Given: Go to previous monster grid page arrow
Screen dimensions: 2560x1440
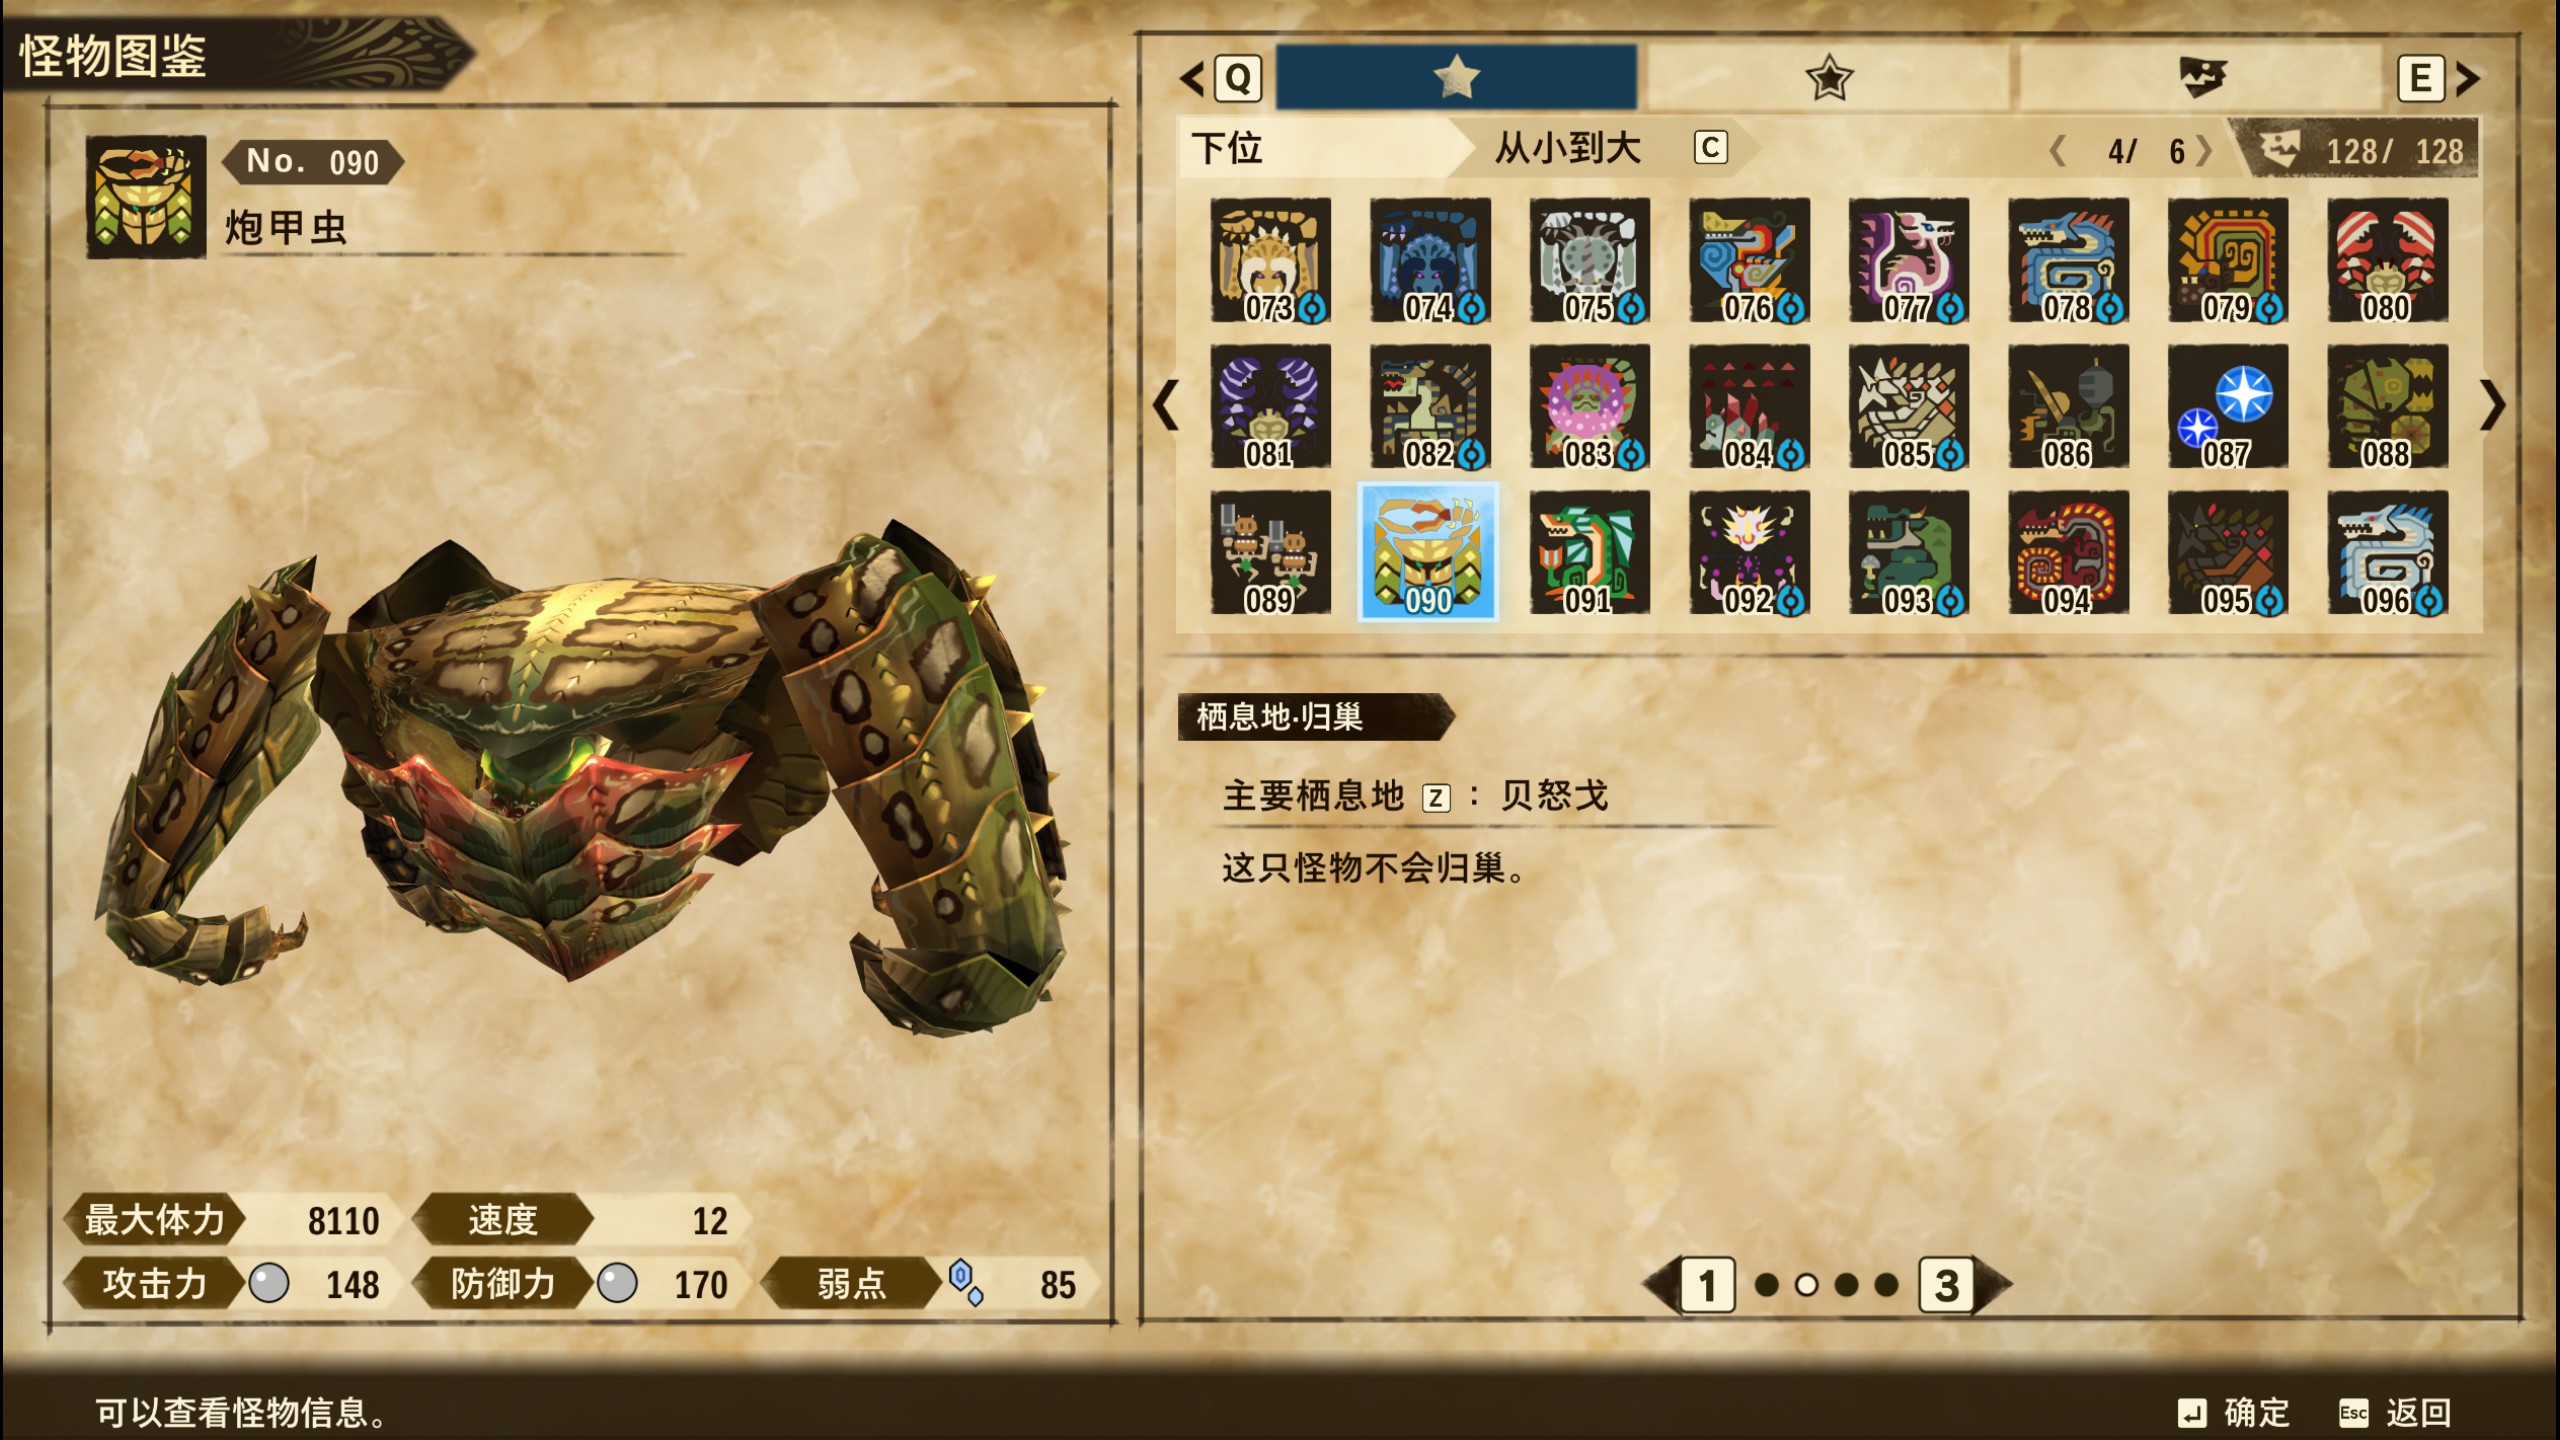Looking at the screenshot, I should click(x=1166, y=406).
